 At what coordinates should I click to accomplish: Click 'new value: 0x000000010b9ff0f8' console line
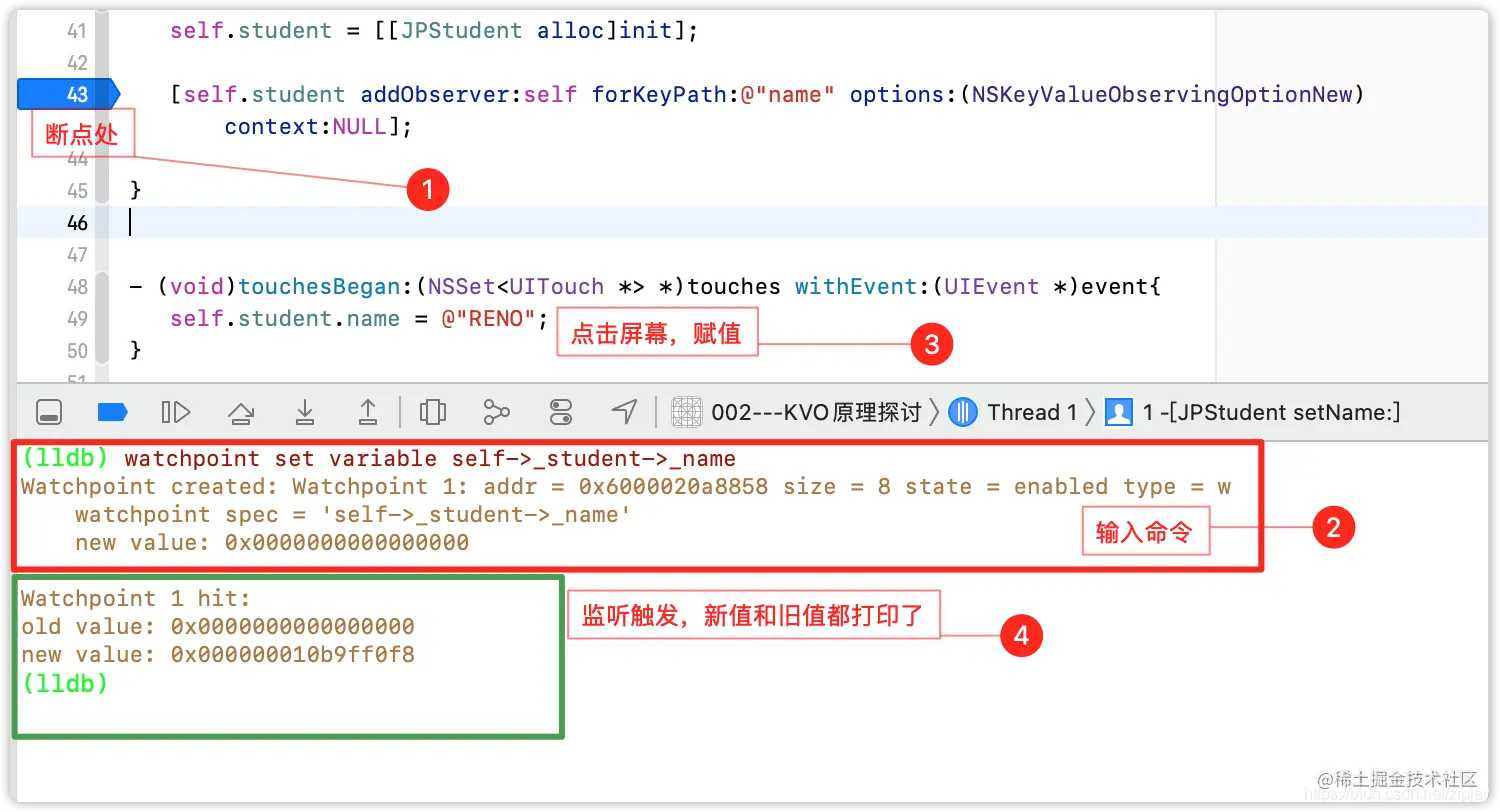[217, 655]
